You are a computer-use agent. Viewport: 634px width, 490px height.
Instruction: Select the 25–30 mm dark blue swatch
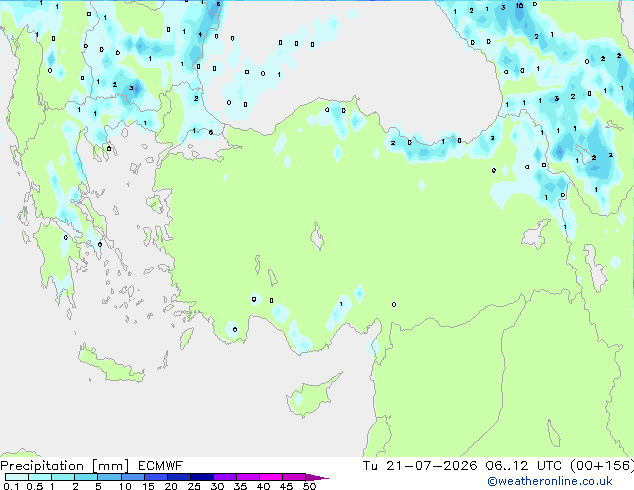pyautogui.click(x=202, y=477)
